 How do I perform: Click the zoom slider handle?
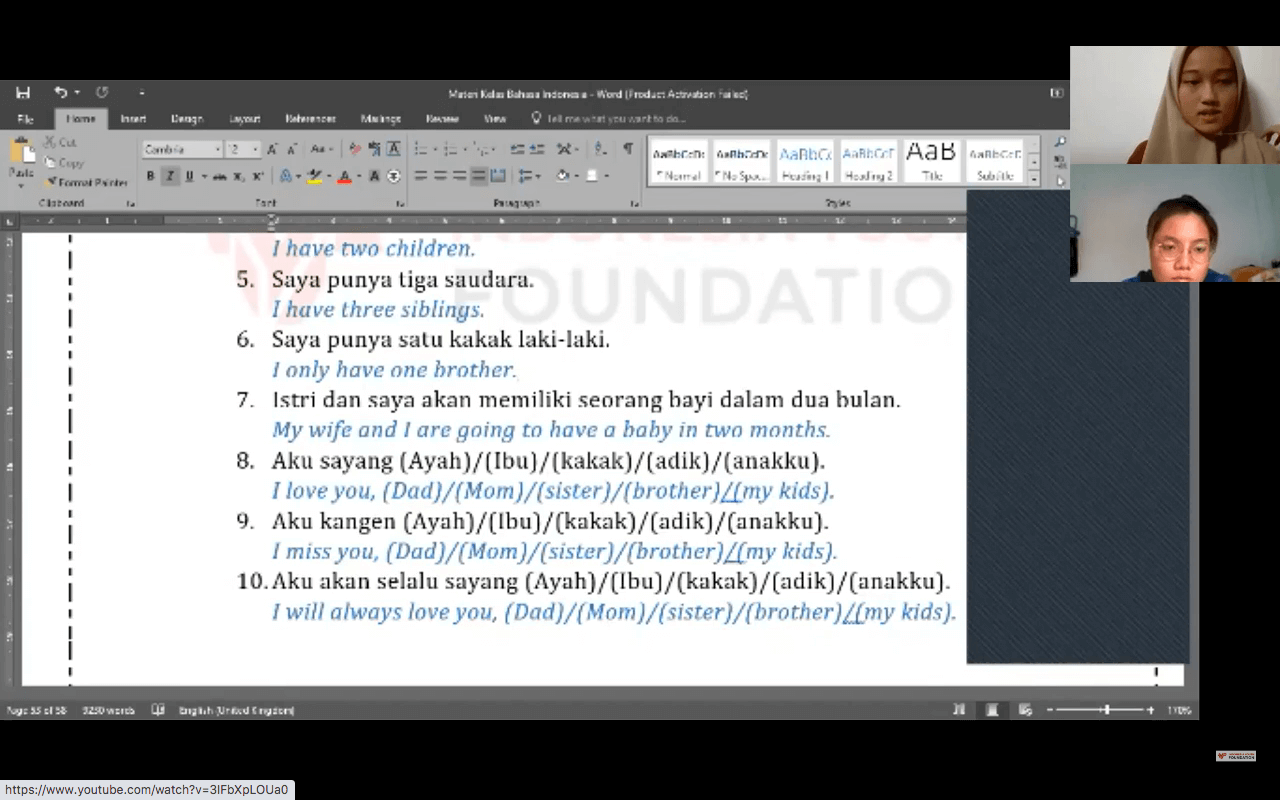(x=1106, y=710)
